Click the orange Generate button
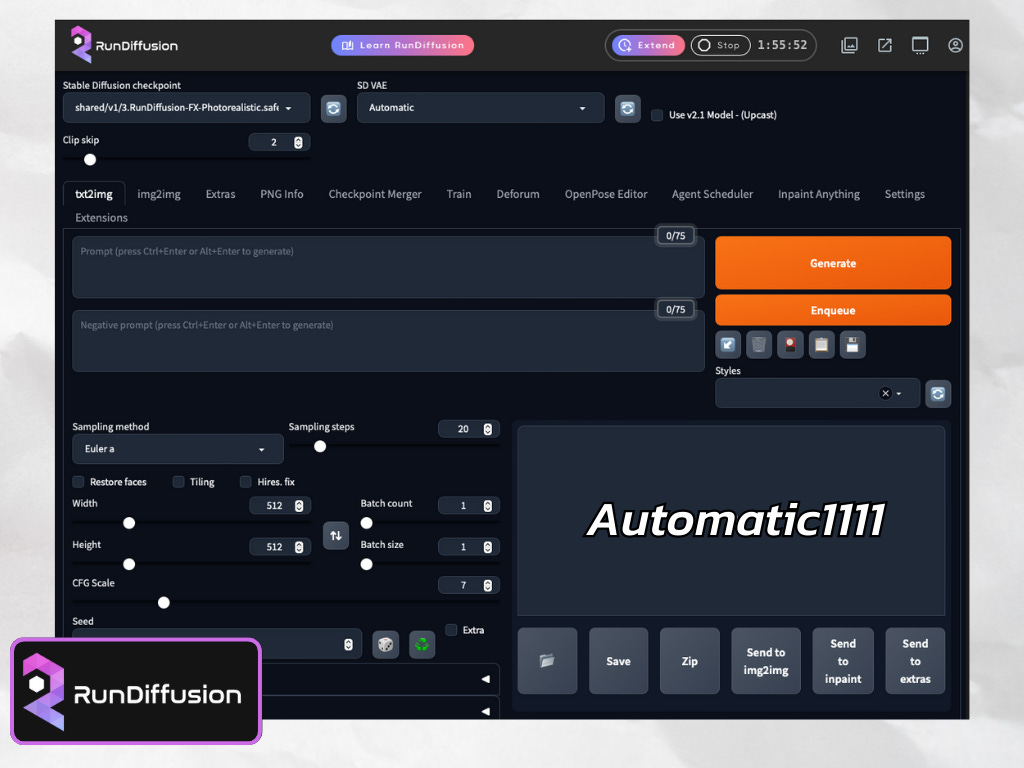 (833, 262)
